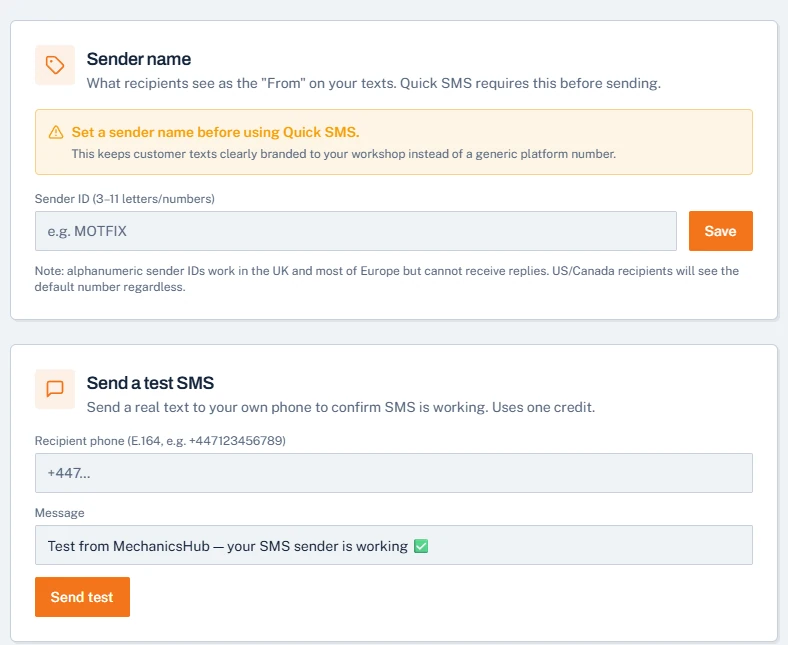Click the green checkmark emoji in message
This screenshot has height=645, width=788.
421,546
